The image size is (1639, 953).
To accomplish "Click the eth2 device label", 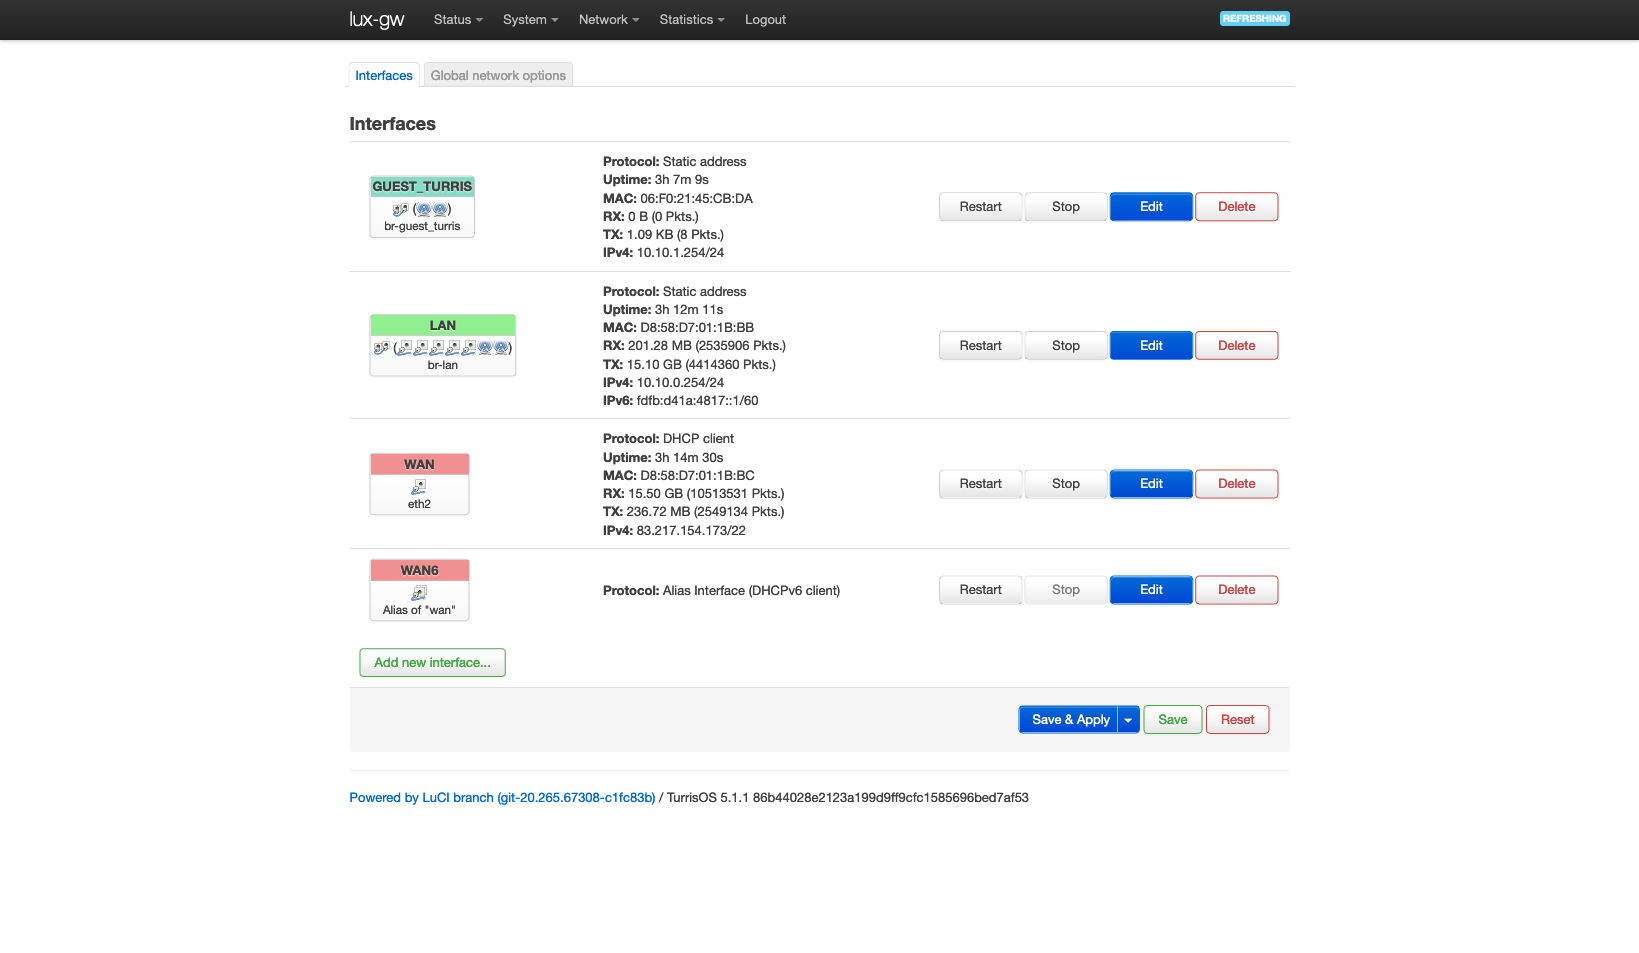I will pos(419,505).
